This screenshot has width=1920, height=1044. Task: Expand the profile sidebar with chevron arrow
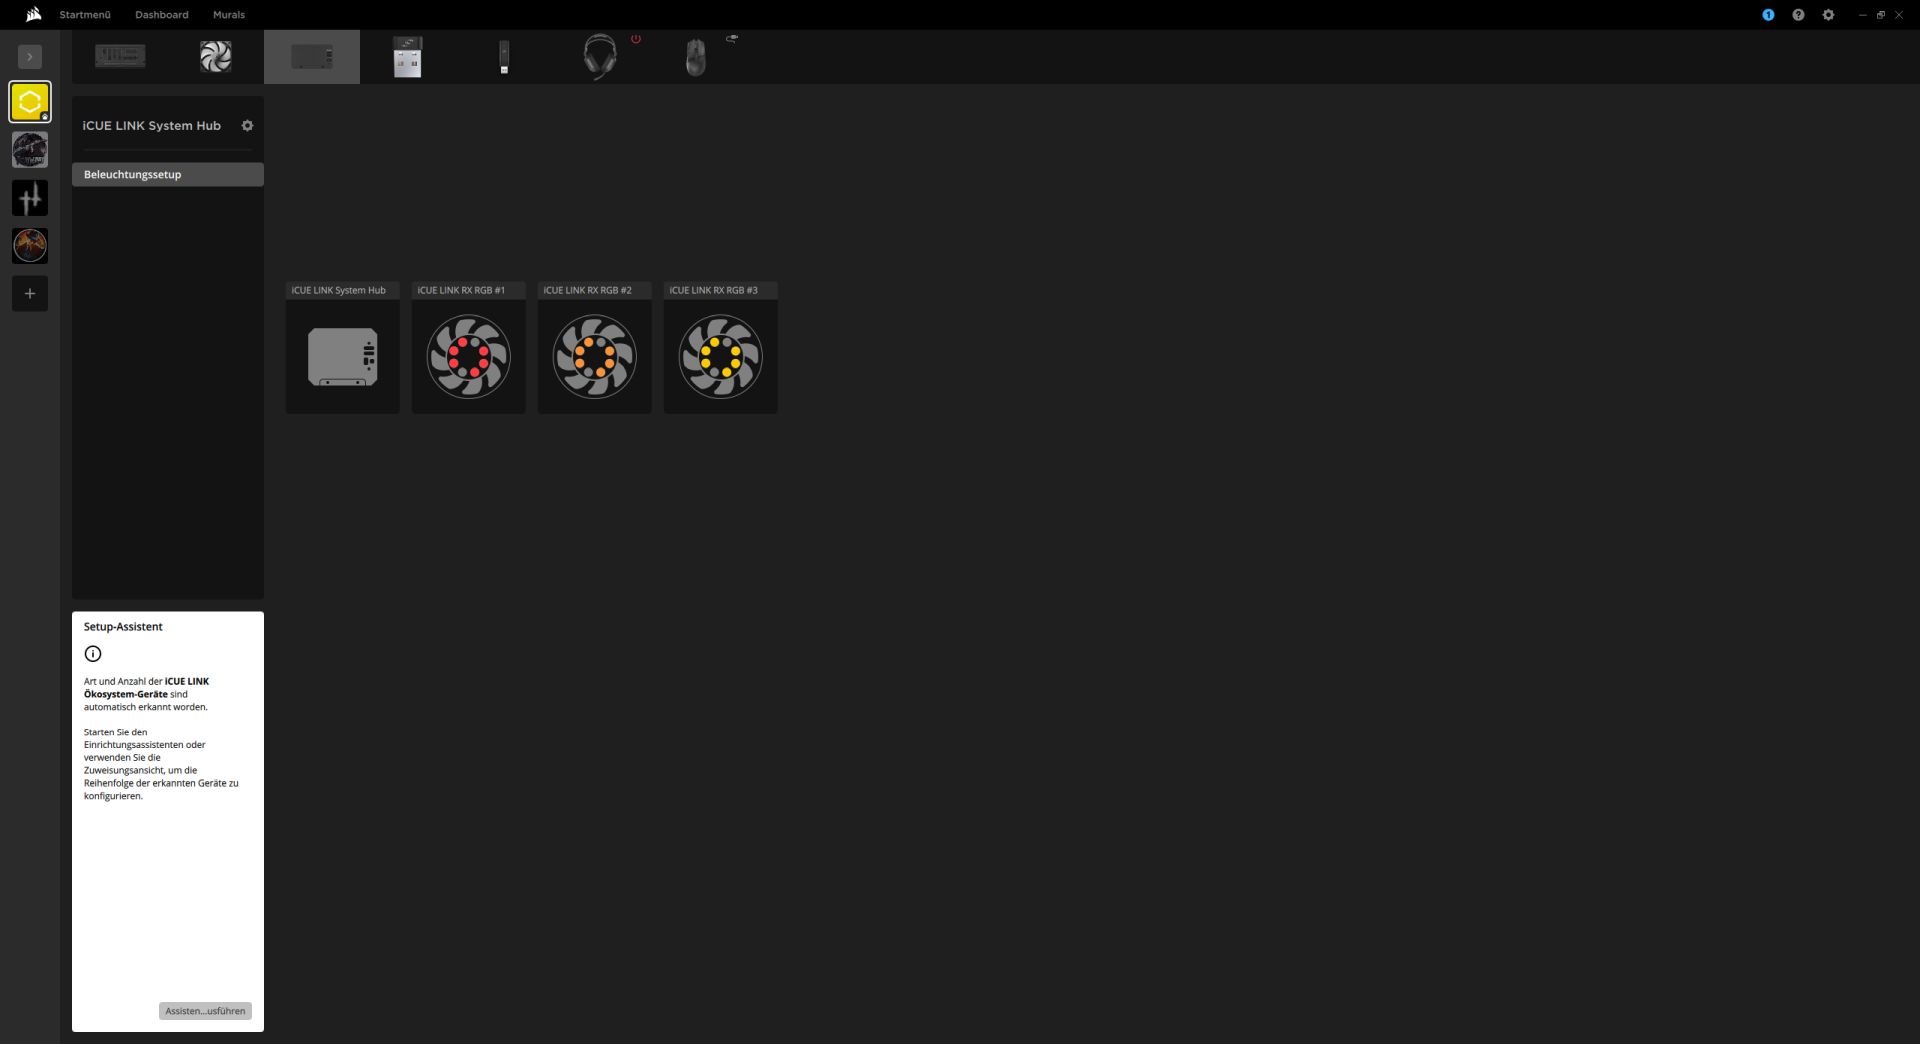(30, 57)
